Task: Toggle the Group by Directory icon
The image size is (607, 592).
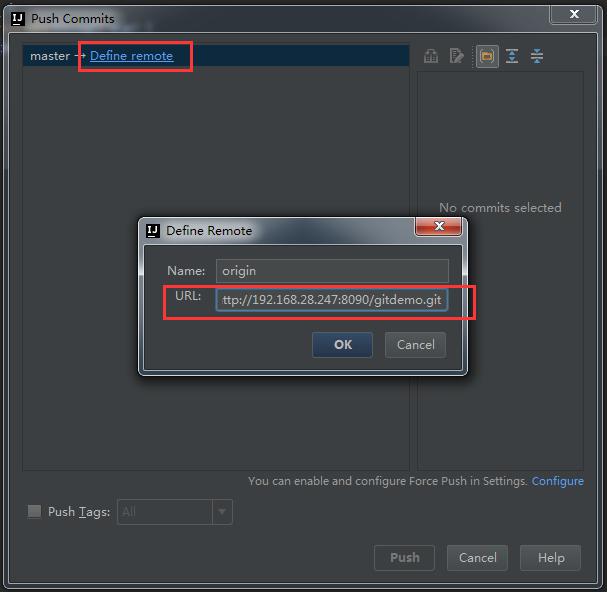Action: coord(487,57)
